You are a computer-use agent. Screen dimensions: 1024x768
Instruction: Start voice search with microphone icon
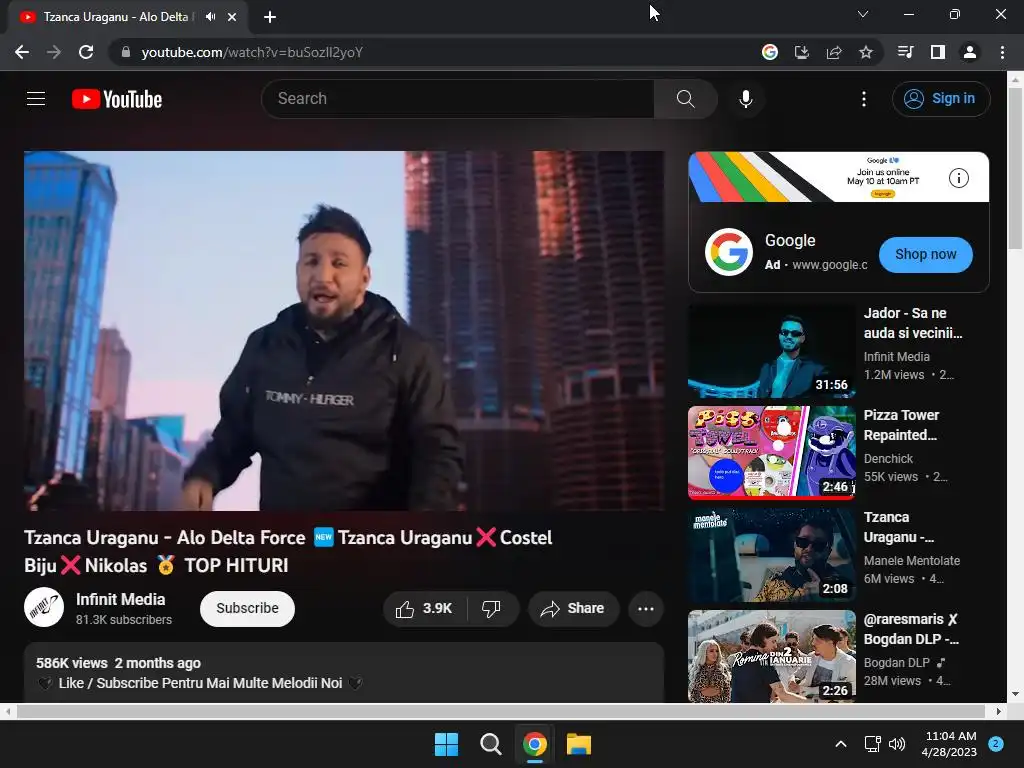pos(746,99)
